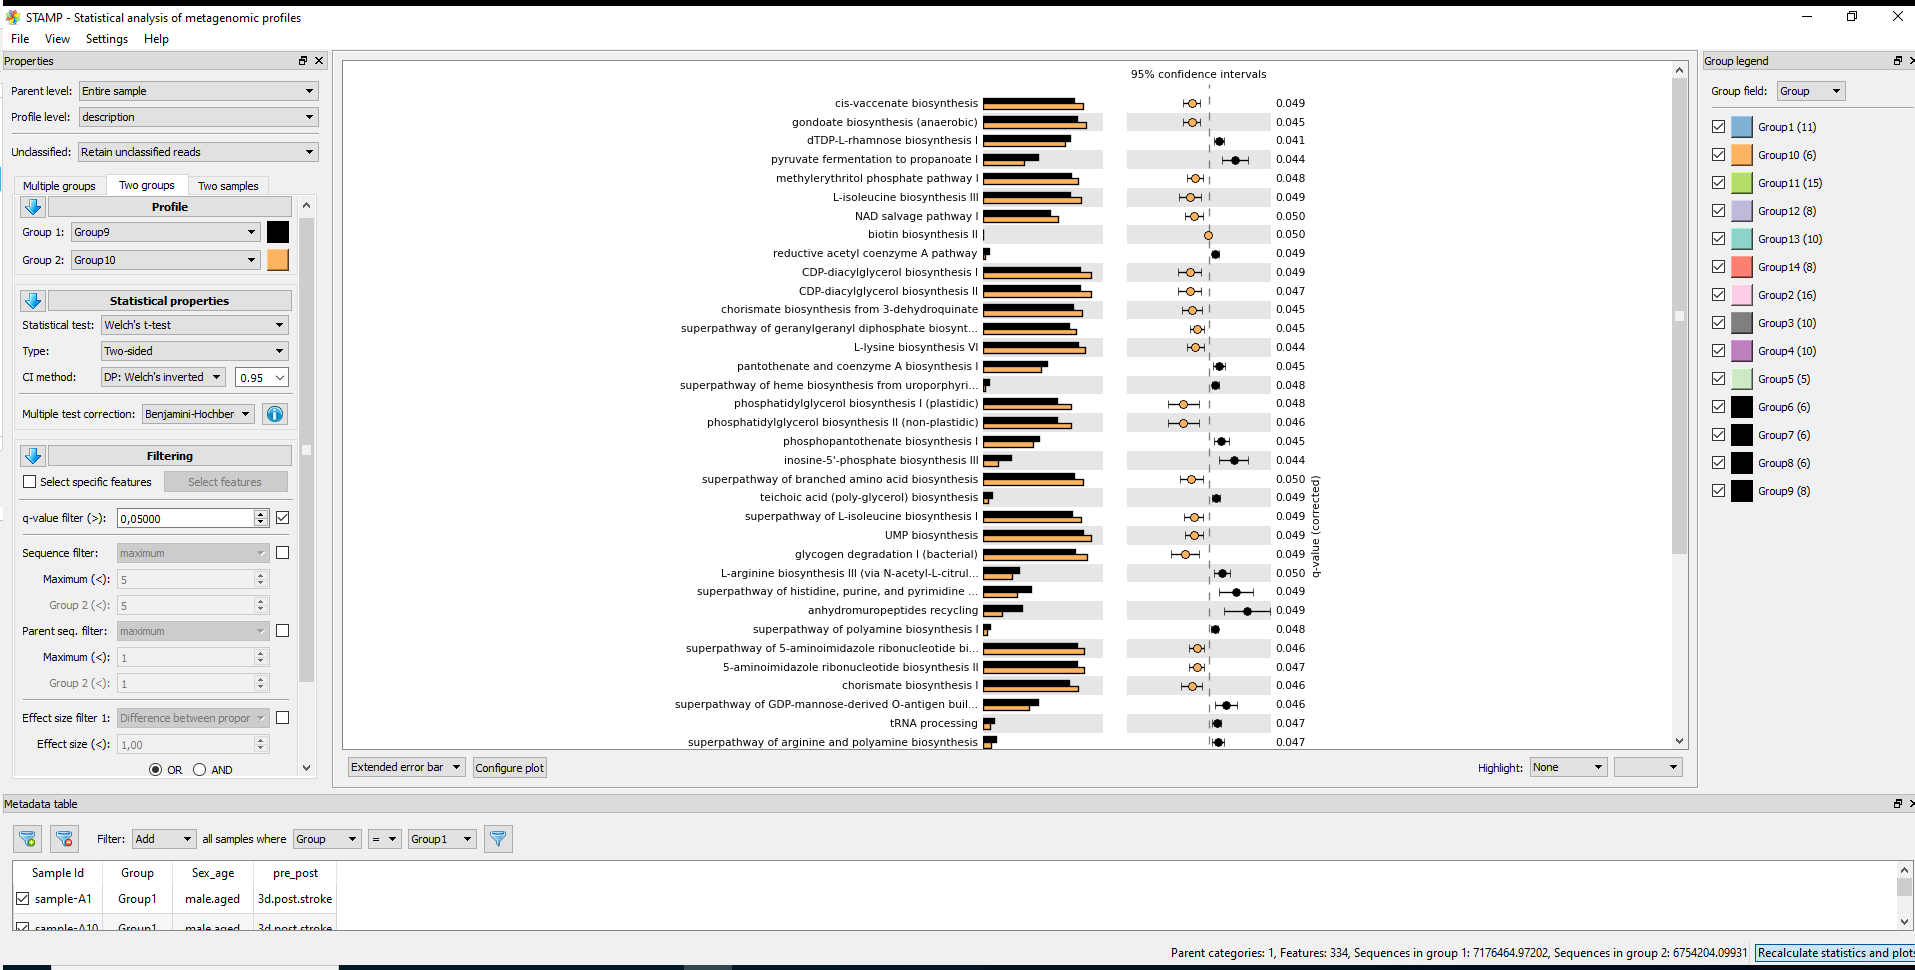
Task: Click the orange Group 2 color swatch
Action: click(278, 260)
